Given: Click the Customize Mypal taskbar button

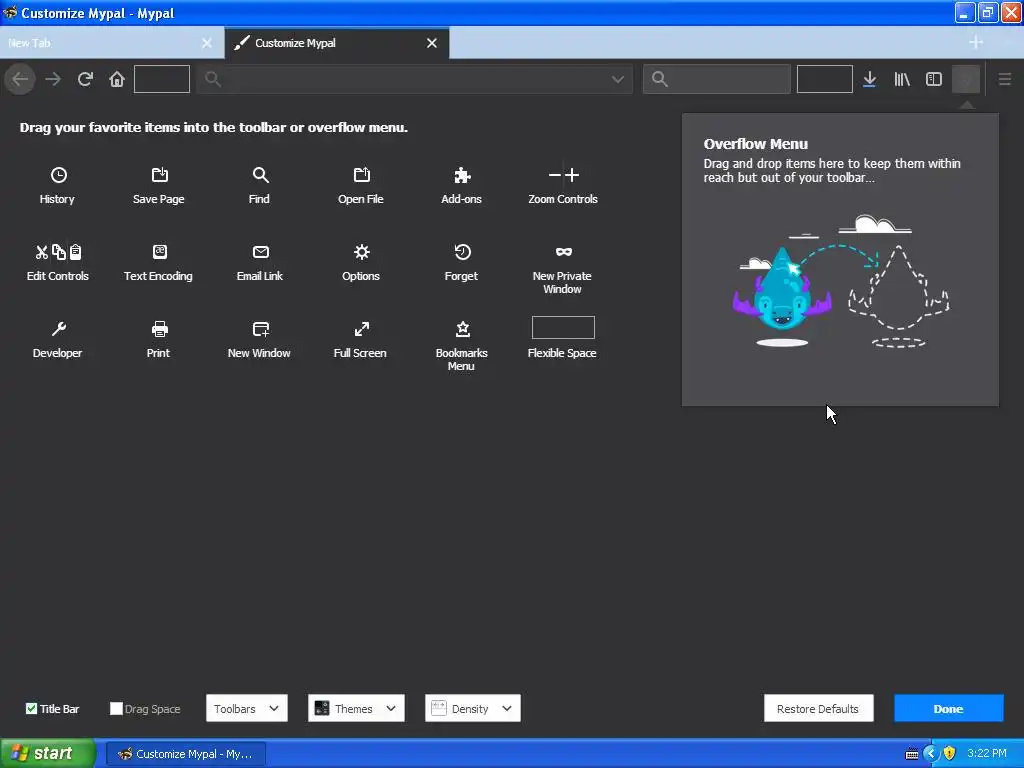Looking at the screenshot, I should pyautogui.click(x=186, y=754).
